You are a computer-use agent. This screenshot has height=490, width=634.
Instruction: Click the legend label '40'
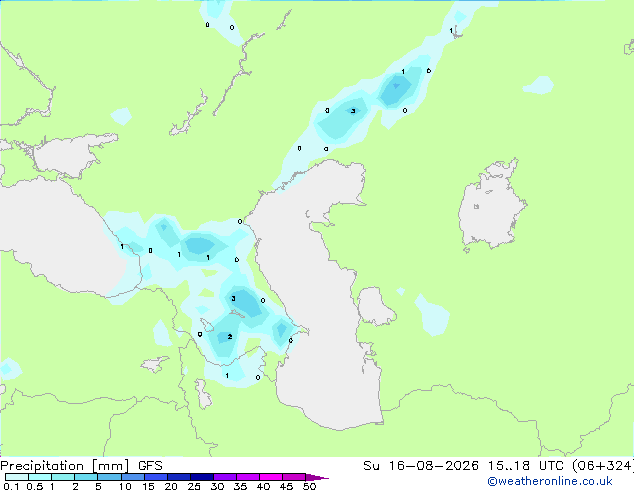point(263,486)
